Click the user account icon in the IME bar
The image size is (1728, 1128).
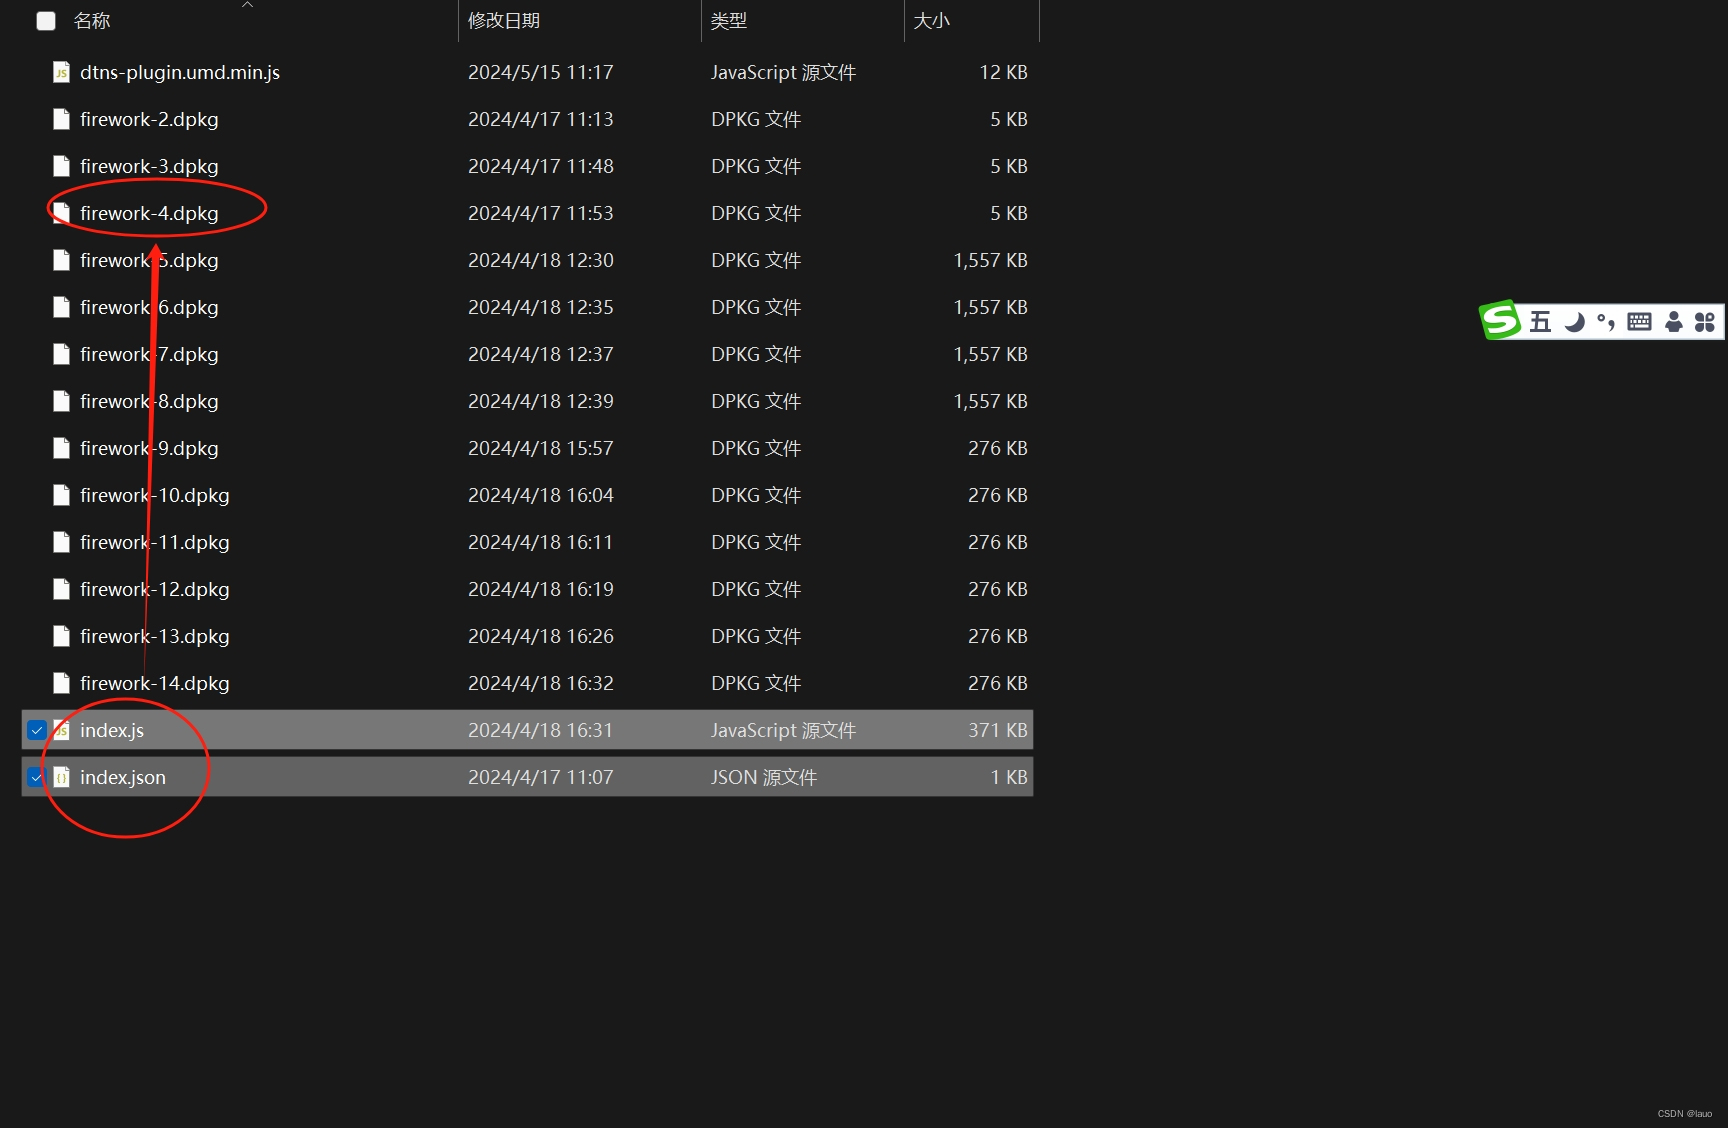point(1674,321)
